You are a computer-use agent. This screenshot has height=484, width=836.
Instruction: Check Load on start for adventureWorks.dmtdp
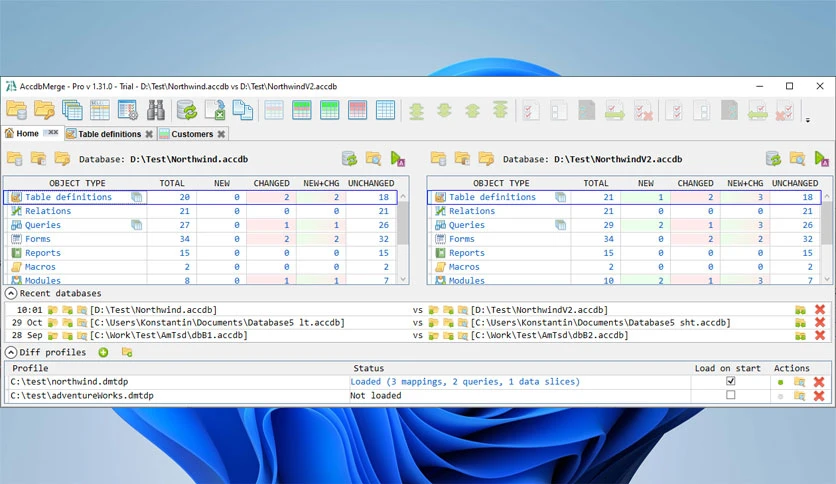pyautogui.click(x=730, y=395)
